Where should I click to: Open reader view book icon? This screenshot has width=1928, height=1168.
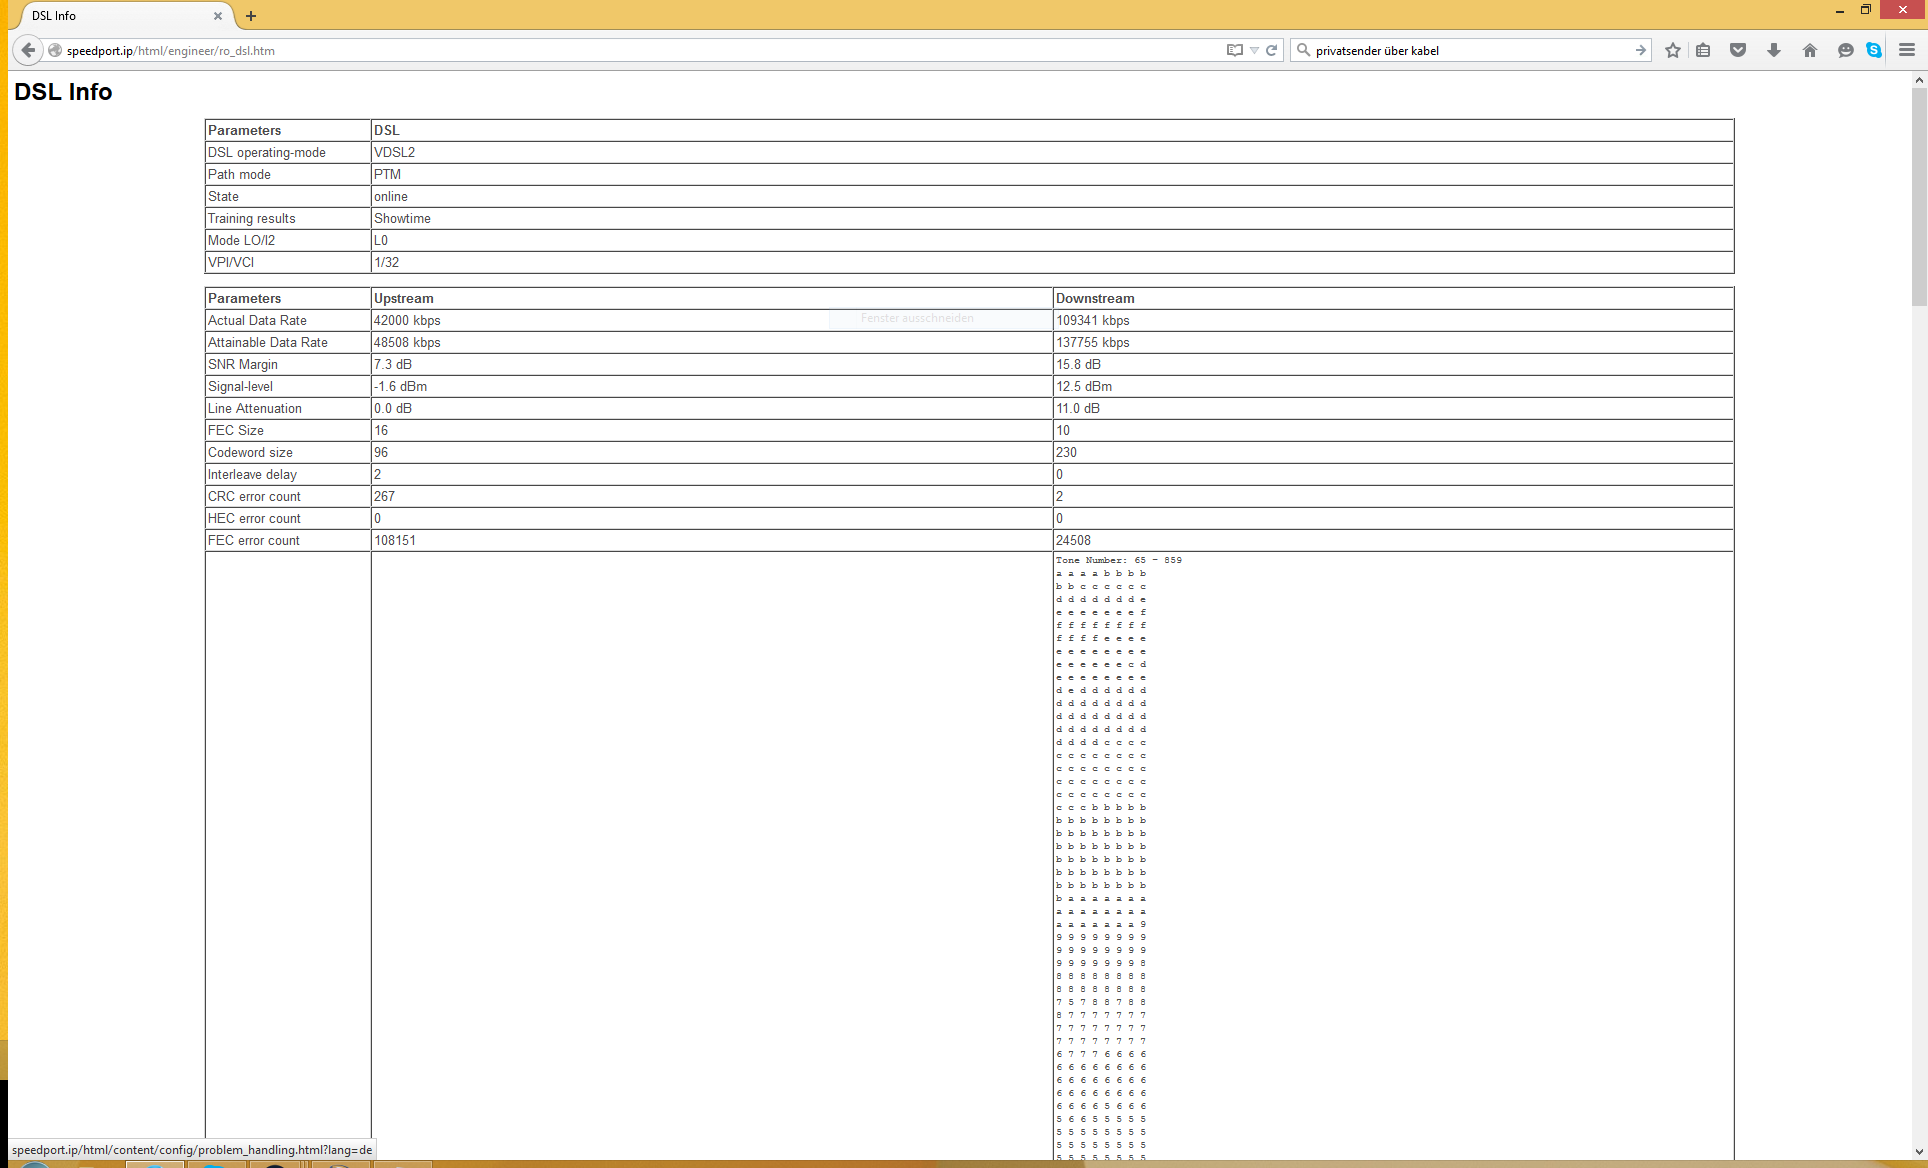1235,50
